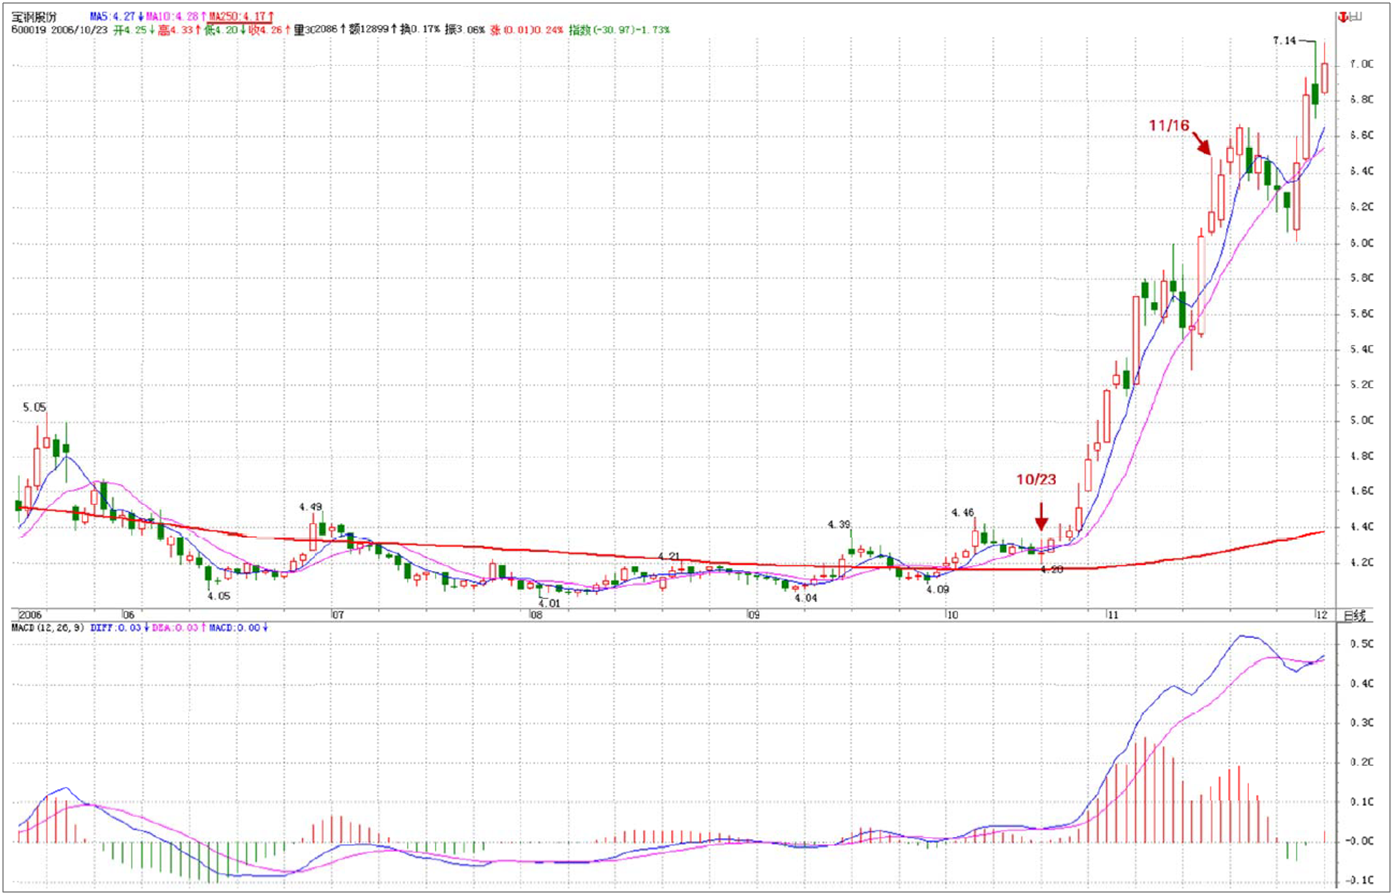Viewport: 1393px width, 895px height.
Task: Click the stock name at top left
Action: pos(32,17)
